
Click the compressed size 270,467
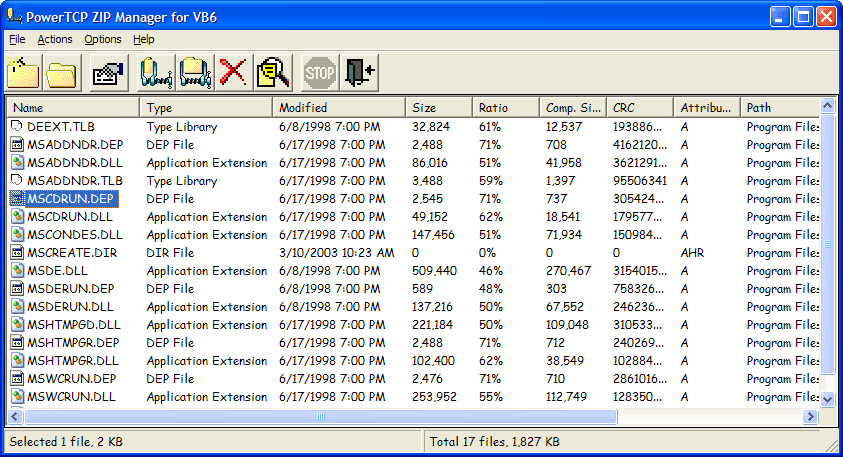[x=568, y=270]
